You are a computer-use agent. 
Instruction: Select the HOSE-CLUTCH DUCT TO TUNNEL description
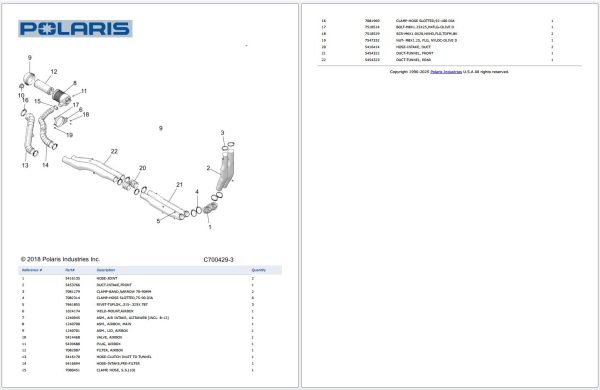tap(124, 357)
